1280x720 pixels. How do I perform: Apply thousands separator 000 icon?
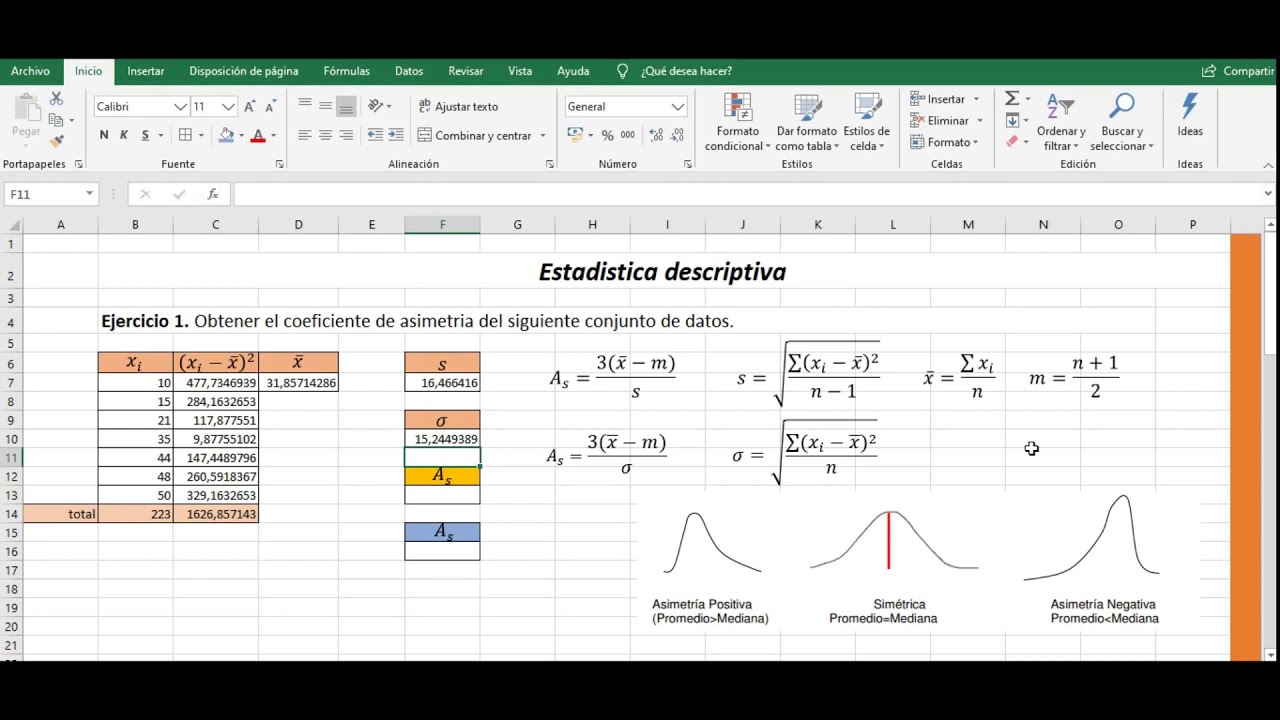(x=628, y=135)
